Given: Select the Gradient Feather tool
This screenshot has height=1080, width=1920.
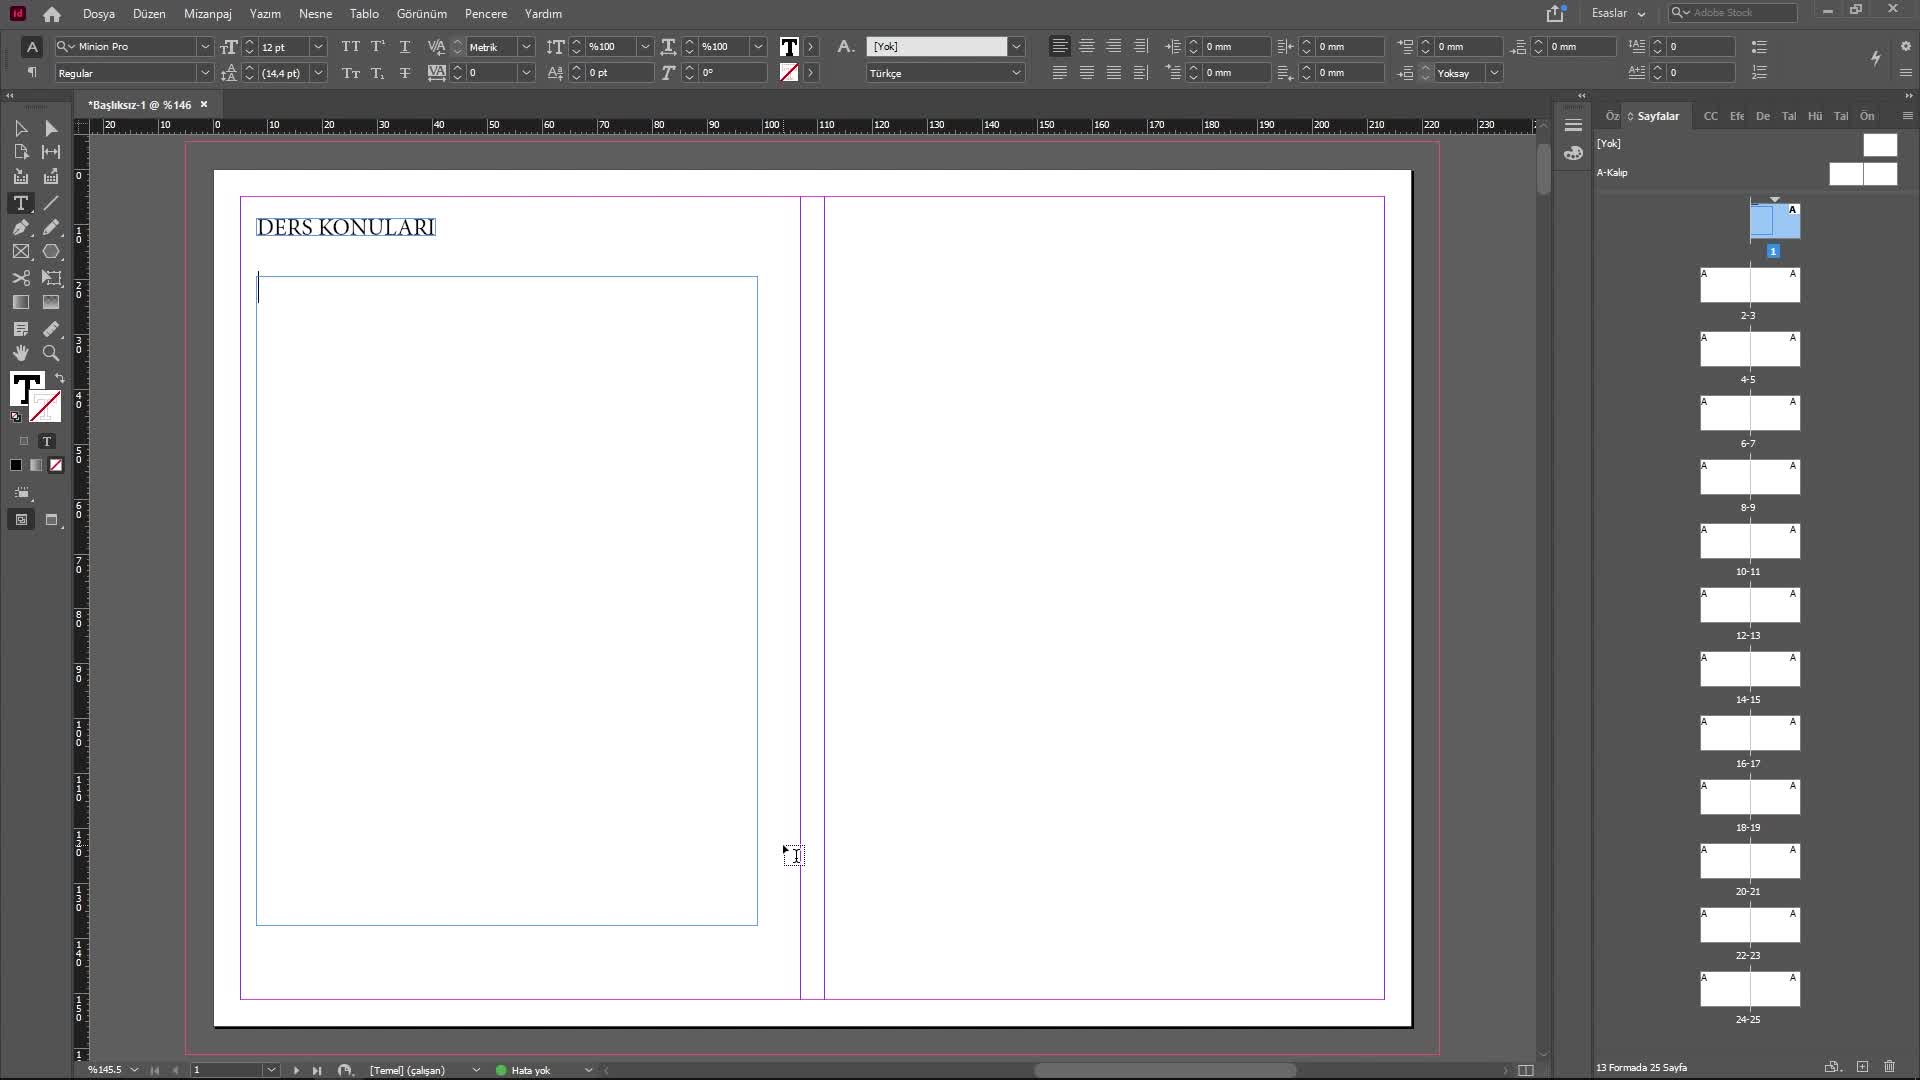Looking at the screenshot, I should pos(51,302).
